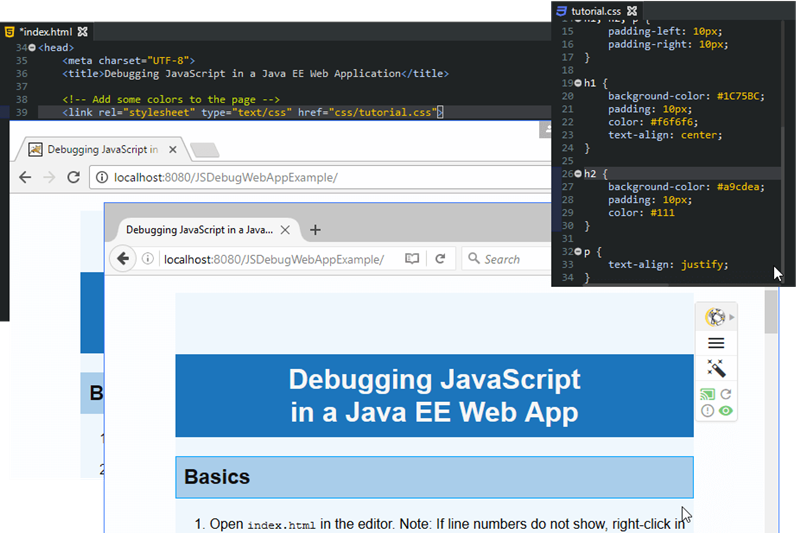Open the CodeLive globe icon in floating toolbar
Screen dimensions: 800x533
(x=716, y=317)
